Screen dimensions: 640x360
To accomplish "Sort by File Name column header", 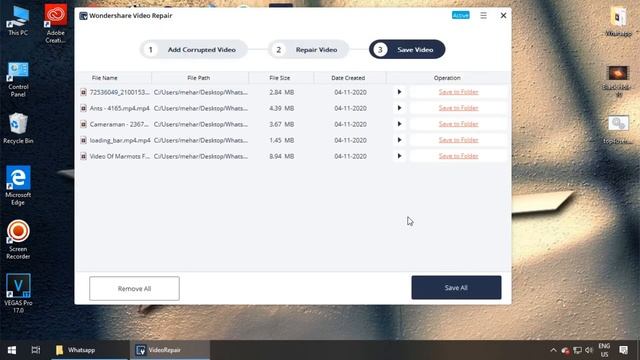I will tap(104, 78).
